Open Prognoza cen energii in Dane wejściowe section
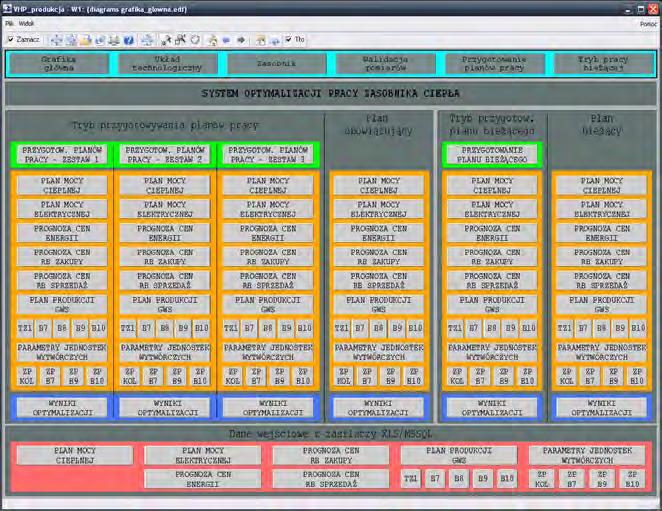The image size is (662, 511). (x=203, y=479)
